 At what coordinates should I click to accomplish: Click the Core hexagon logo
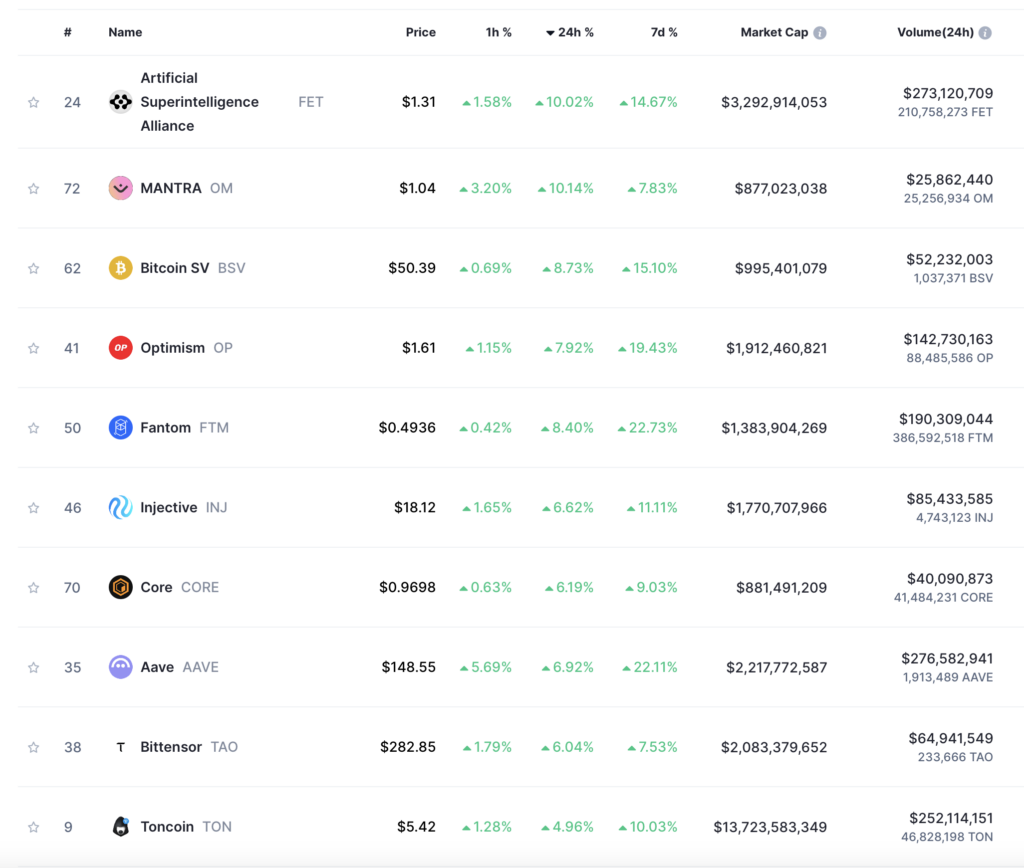tap(120, 587)
